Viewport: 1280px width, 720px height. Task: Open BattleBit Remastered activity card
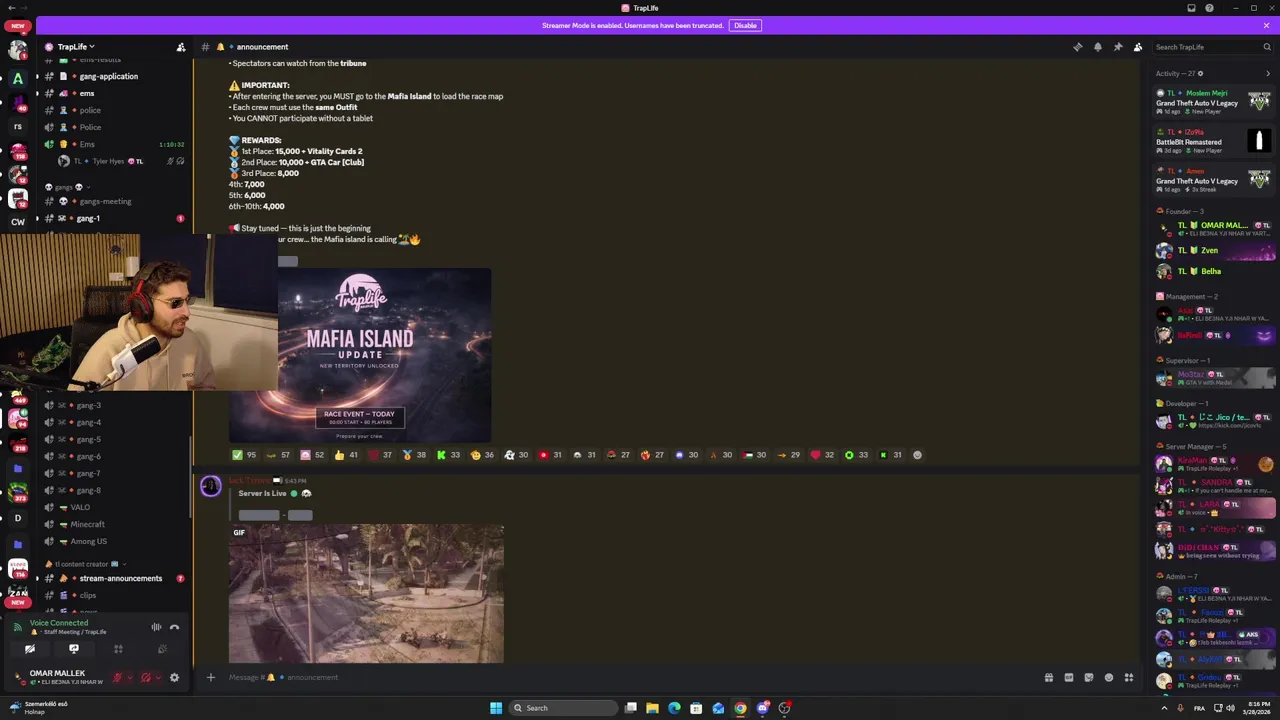pyautogui.click(x=1213, y=141)
